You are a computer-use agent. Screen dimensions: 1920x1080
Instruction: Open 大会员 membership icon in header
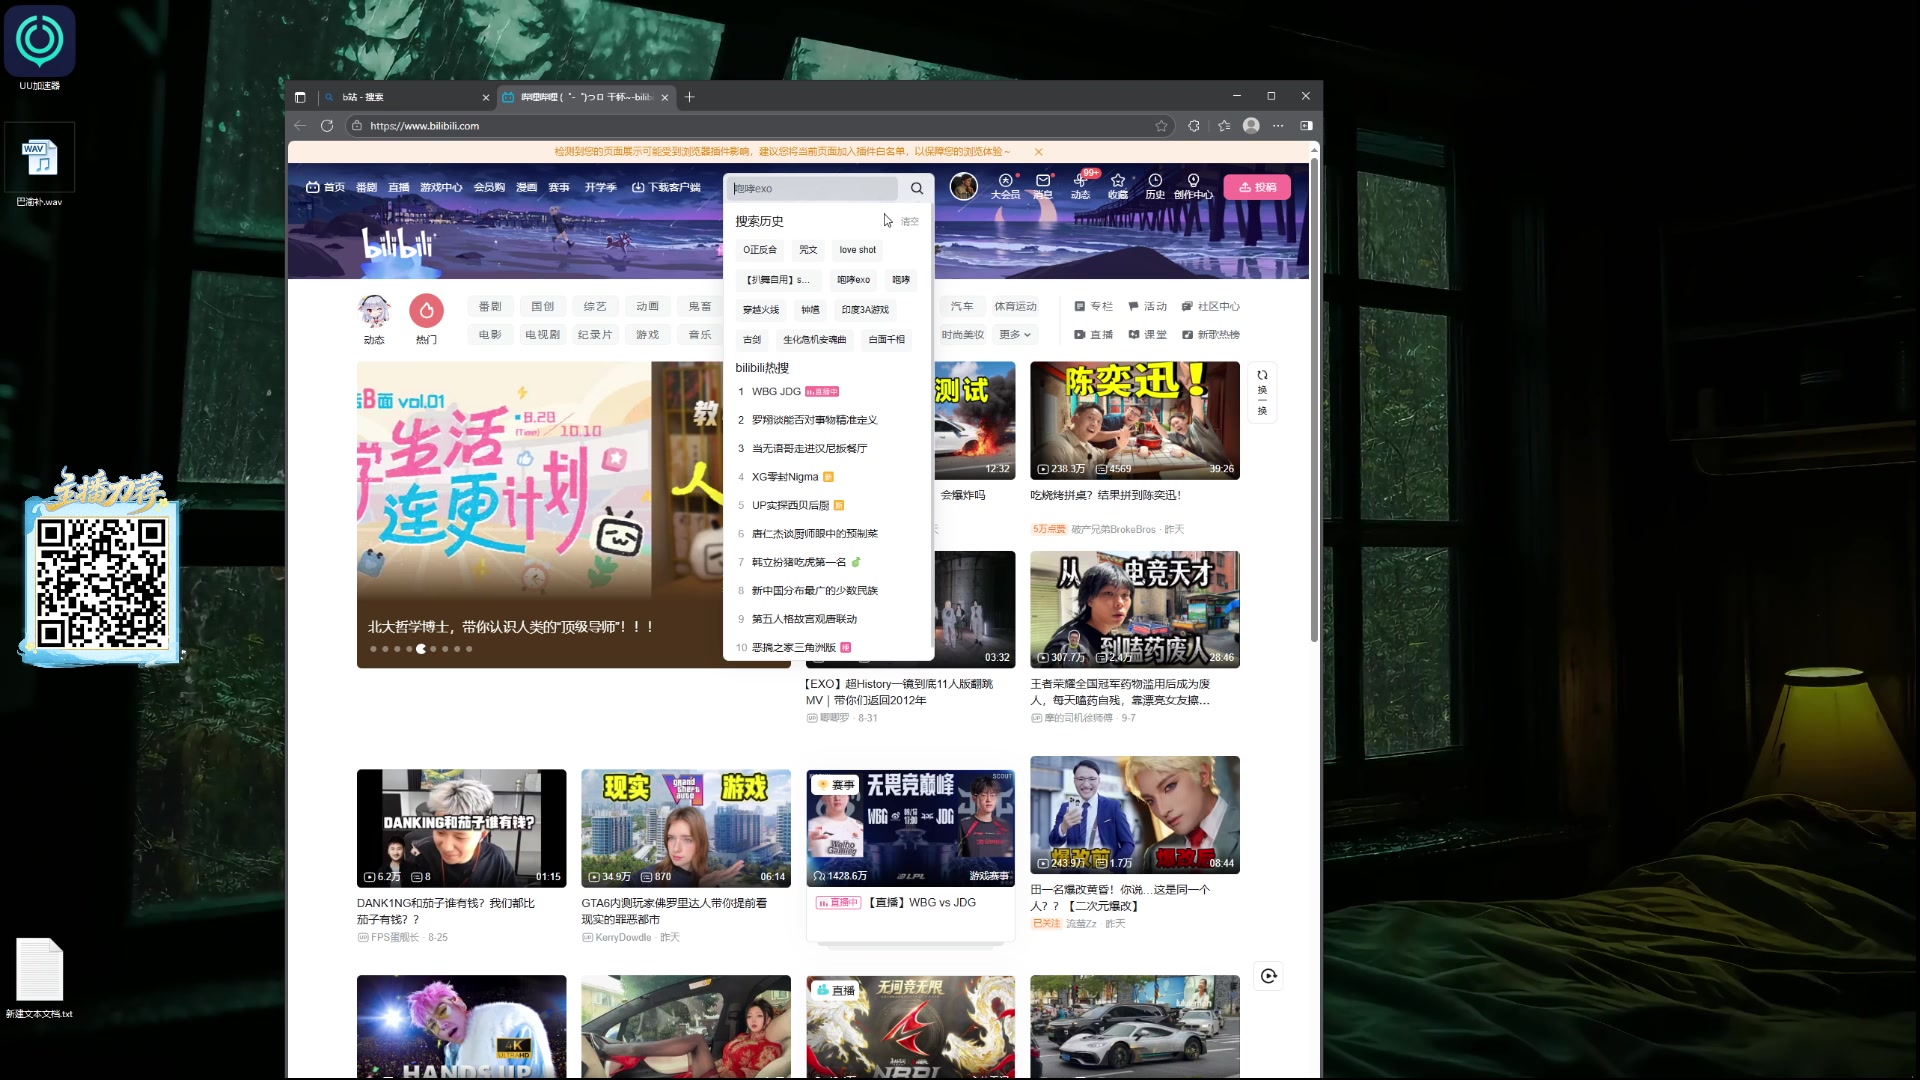pos(1005,186)
